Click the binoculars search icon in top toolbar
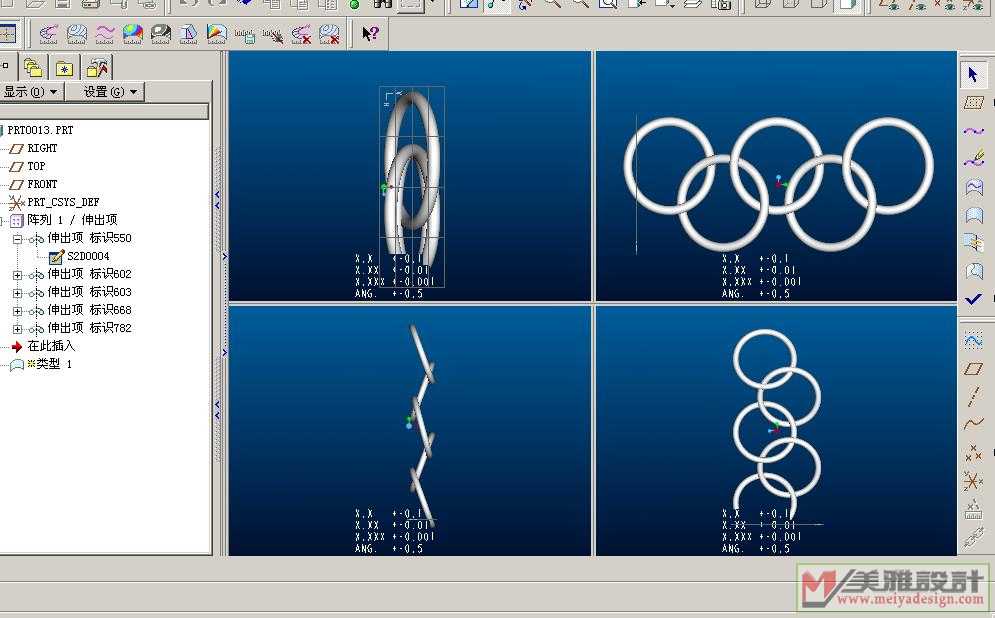This screenshot has height=618, width=995. coord(383,4)
